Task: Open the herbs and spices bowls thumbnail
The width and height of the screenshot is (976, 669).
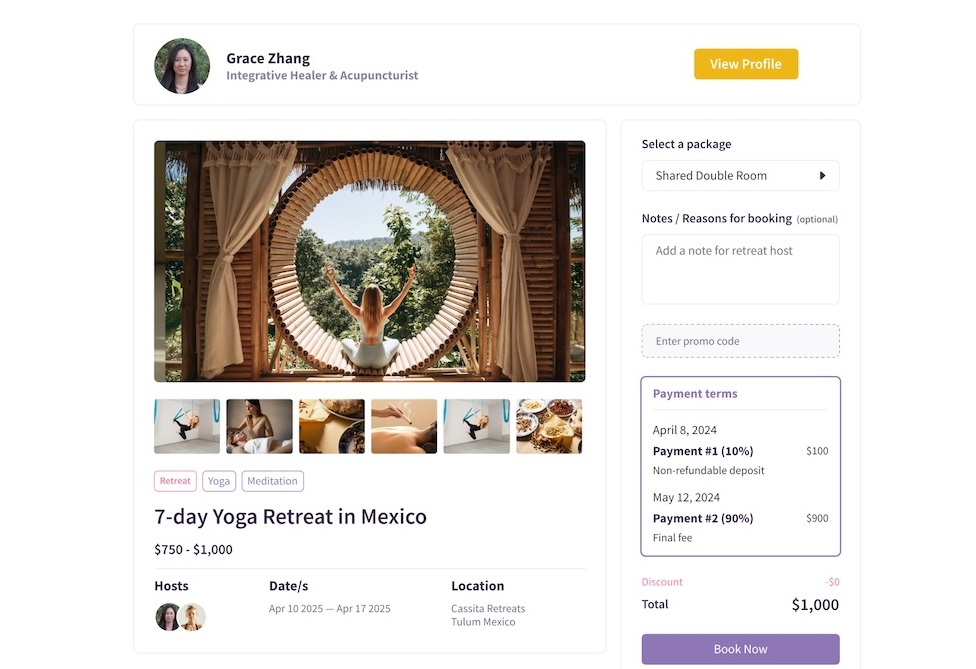Action: [x=549, y=426]
